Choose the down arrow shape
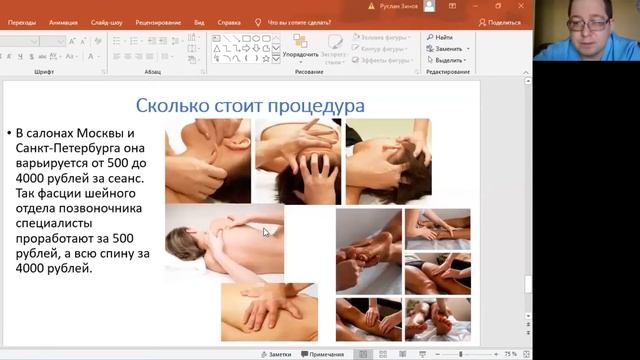Image resolution: width=640 pixels, height=360 pixels. click(256, 49)
